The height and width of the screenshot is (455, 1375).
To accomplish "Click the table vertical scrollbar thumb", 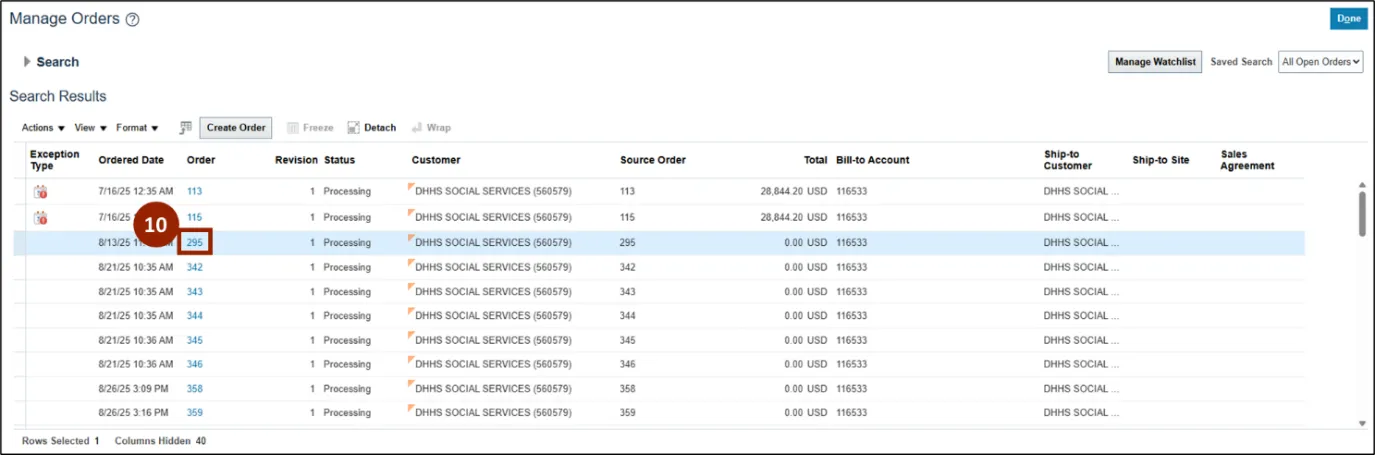I will (1361, 213).
